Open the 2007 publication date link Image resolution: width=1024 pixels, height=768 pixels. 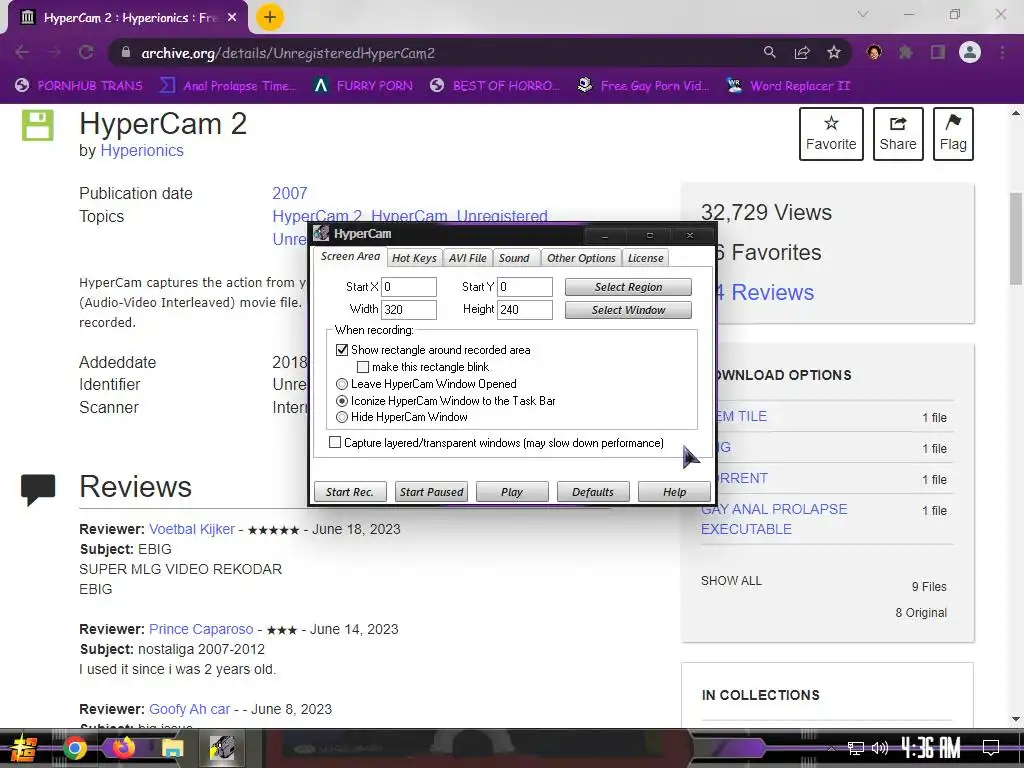pos(289,193)
